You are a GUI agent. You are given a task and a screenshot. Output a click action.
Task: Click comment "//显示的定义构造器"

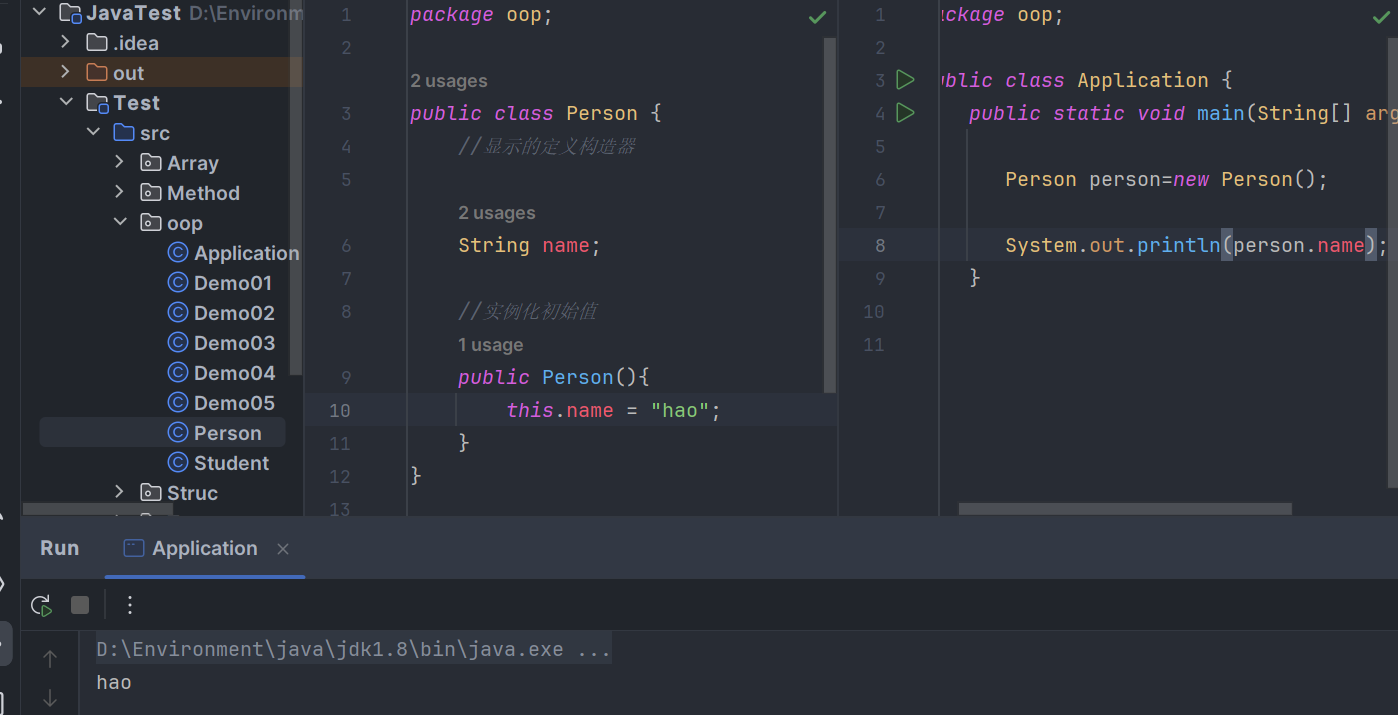(x=547, y=147)
